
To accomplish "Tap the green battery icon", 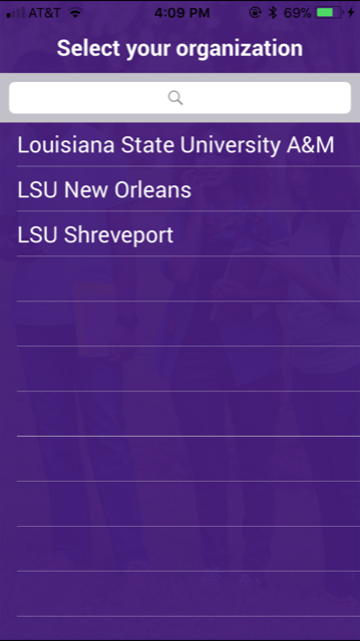I will tap(329, 13).
